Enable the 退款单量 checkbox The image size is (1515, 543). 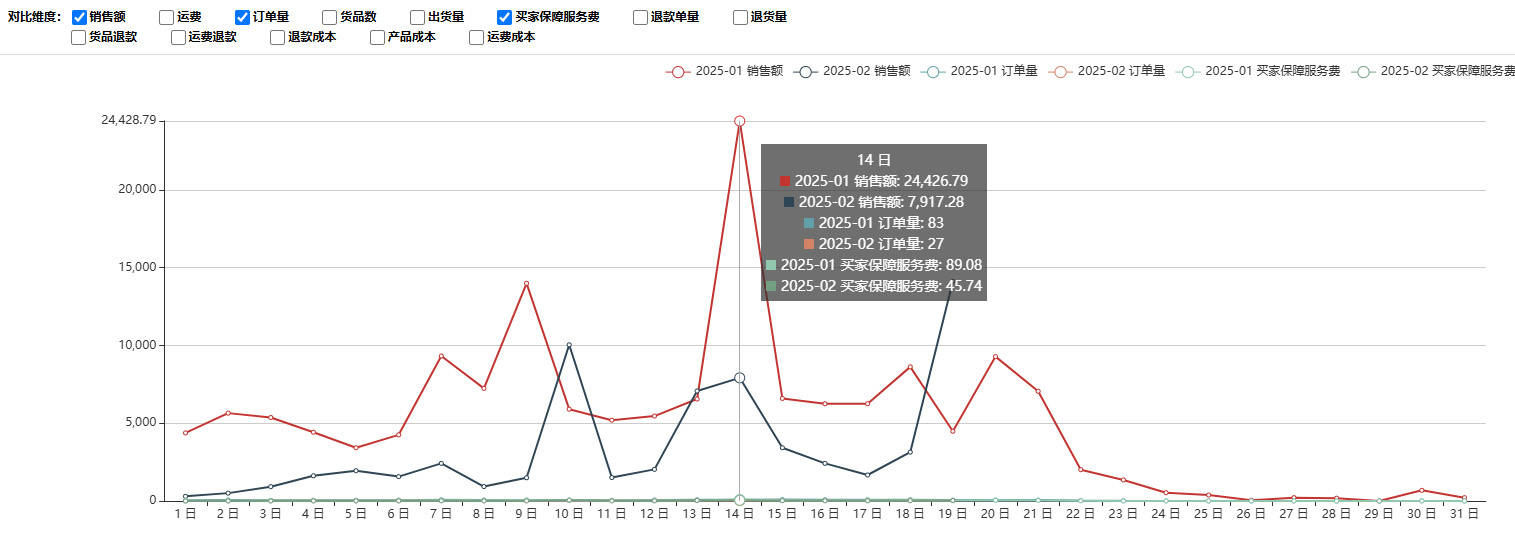(x=640, y=17)
